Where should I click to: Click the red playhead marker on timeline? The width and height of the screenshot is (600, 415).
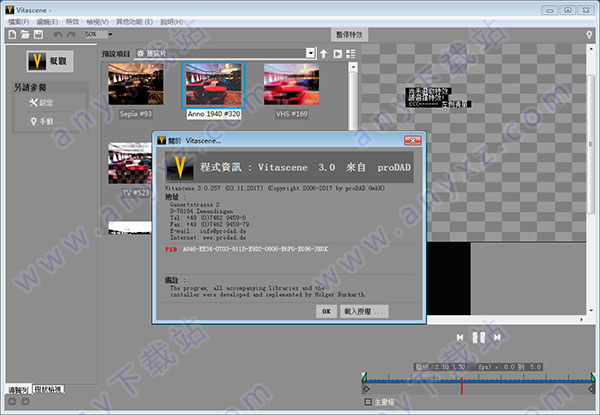coord(462,386)
